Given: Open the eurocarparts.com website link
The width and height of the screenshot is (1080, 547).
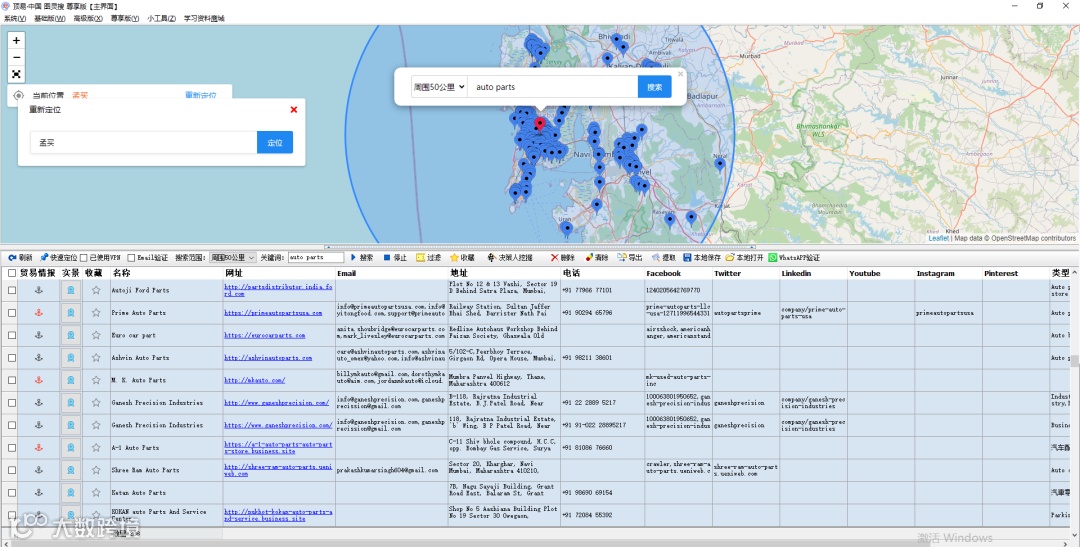Looking at the screenshot, I should tap(264, 336).
